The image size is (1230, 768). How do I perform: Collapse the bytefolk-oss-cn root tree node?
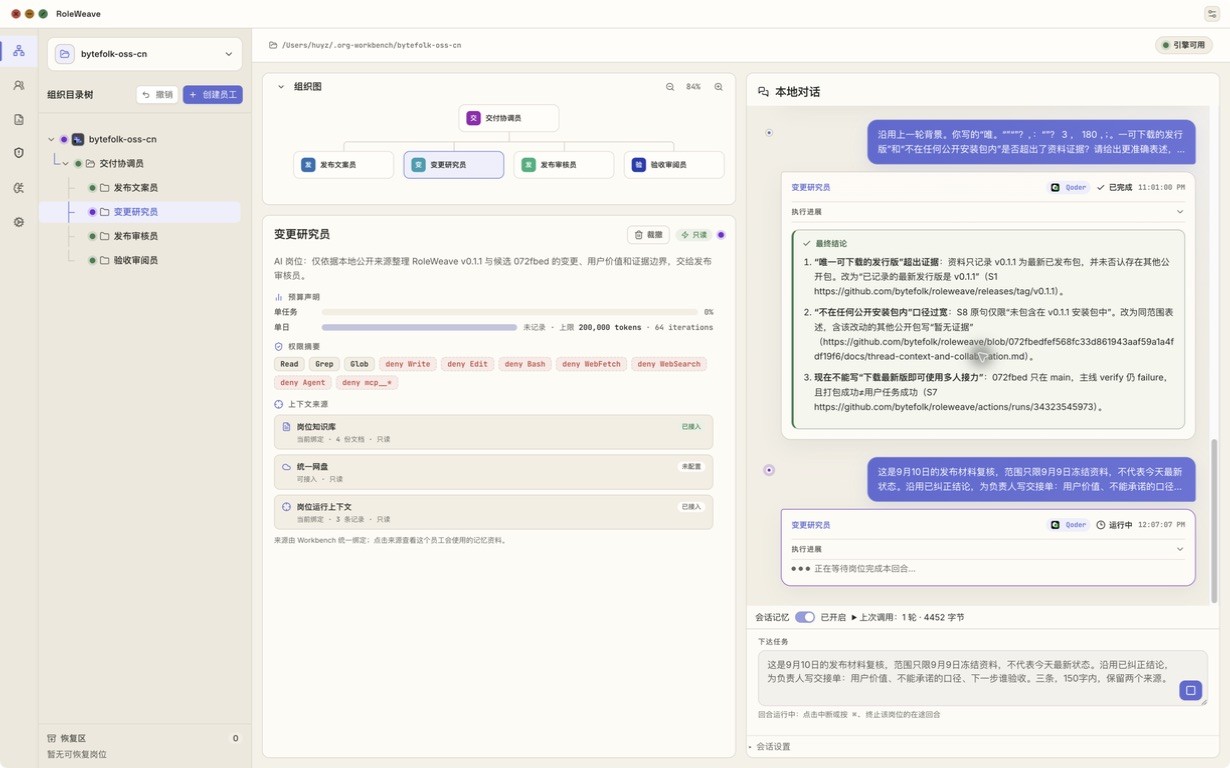click(51, 139)
